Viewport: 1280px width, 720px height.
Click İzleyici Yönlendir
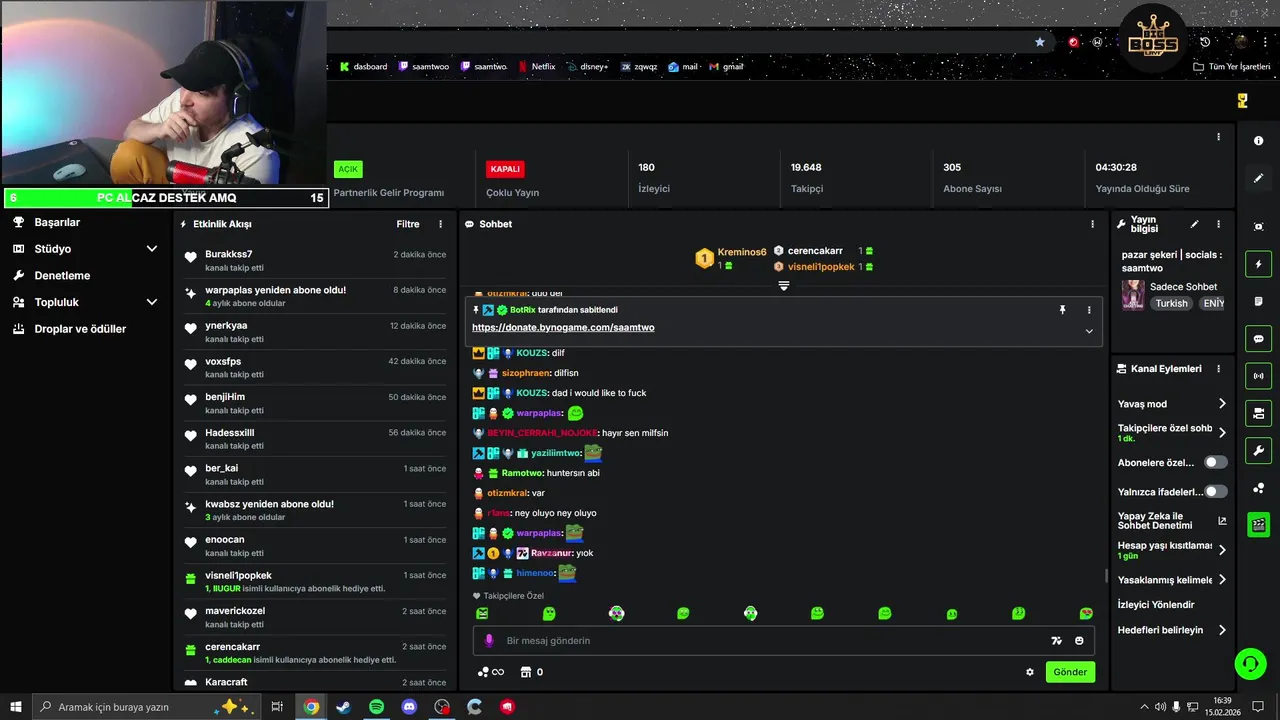point(1156,604)
